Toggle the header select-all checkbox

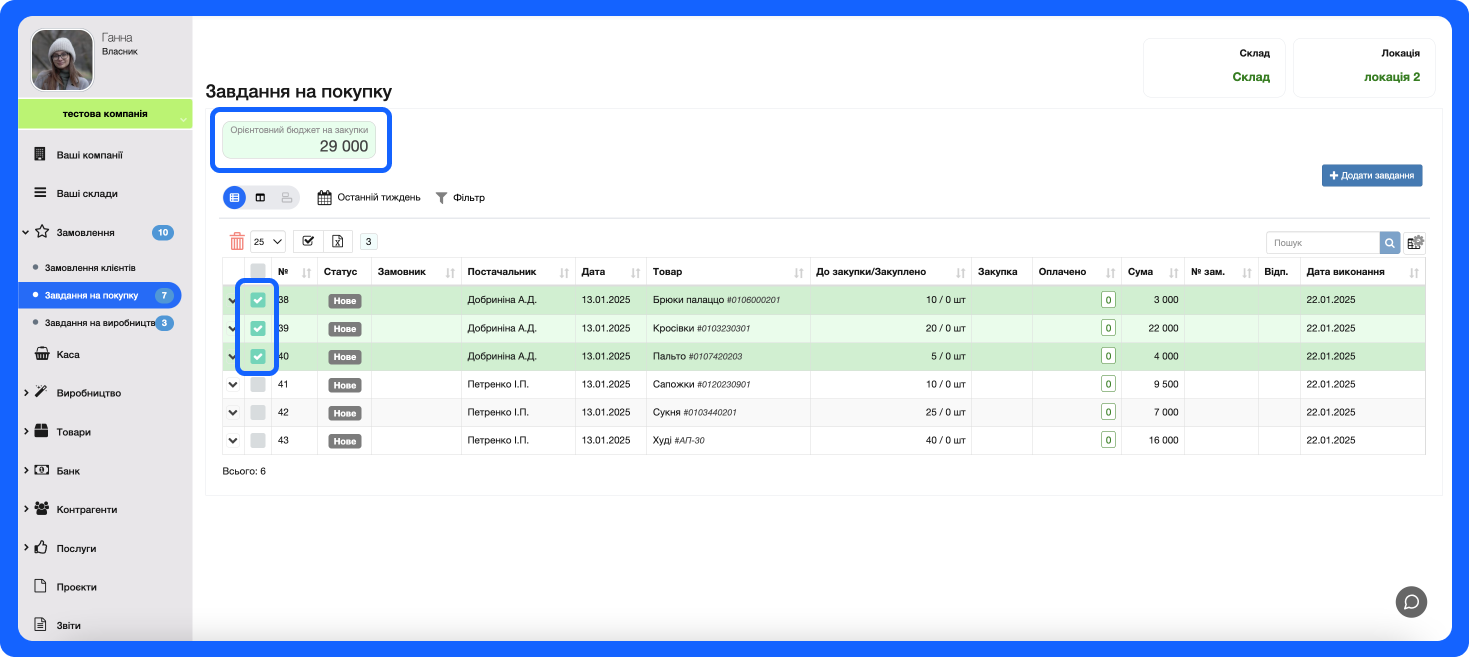[258, 271]
